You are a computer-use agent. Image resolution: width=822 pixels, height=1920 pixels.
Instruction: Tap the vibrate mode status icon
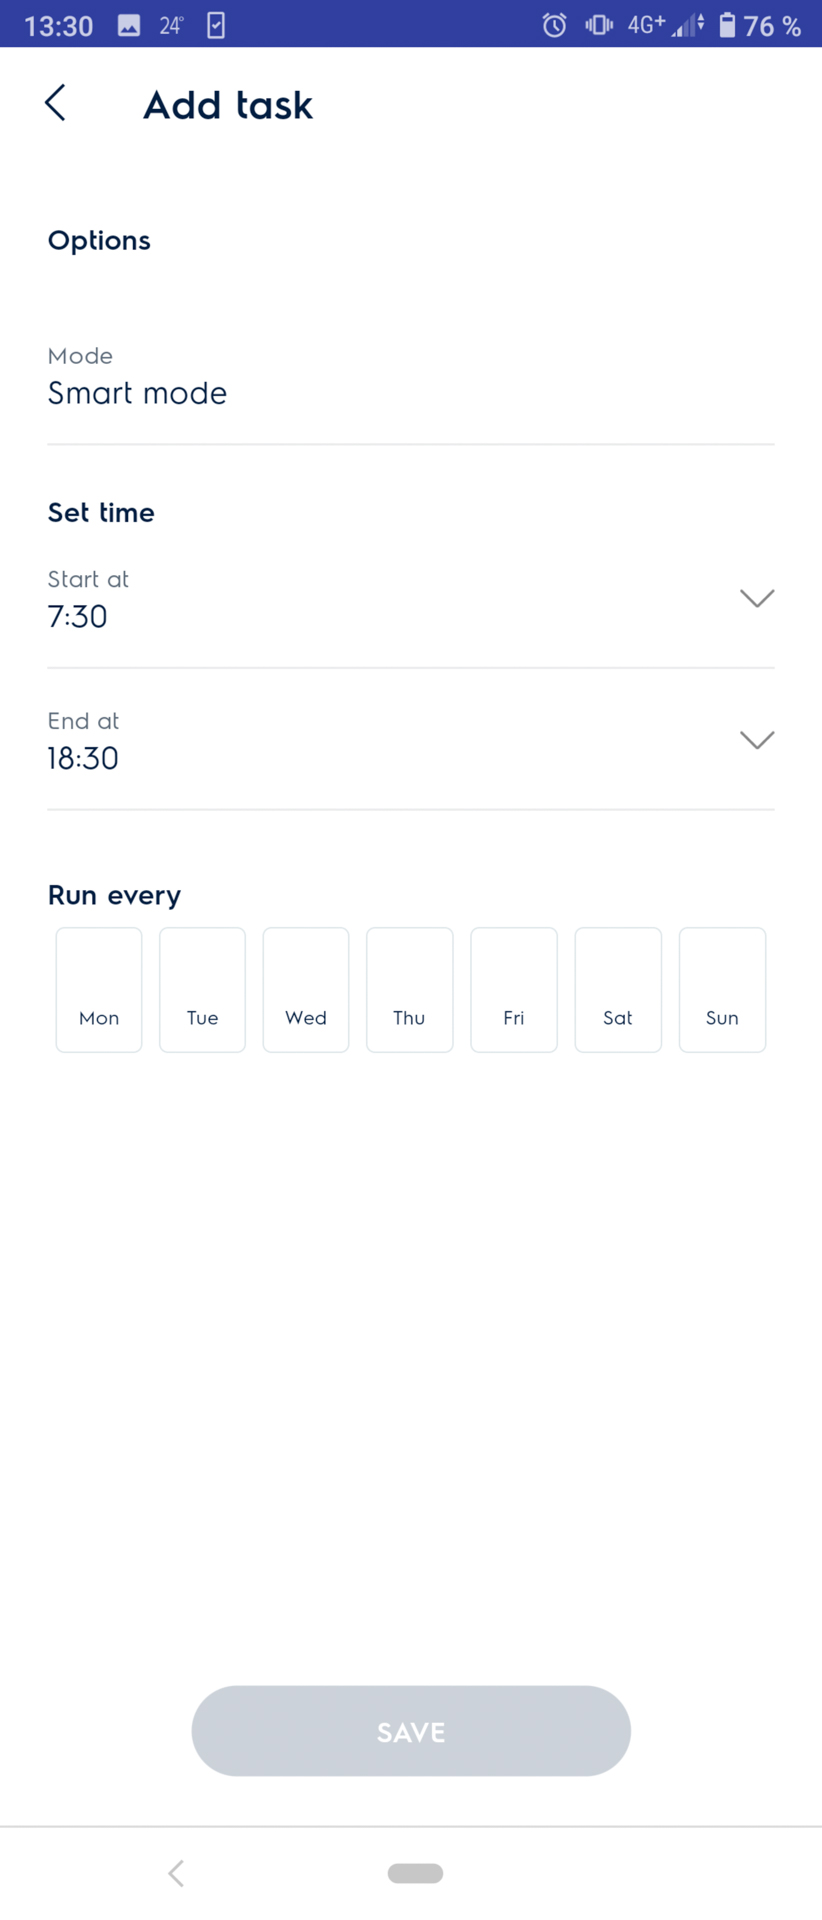tap(598, 25)
